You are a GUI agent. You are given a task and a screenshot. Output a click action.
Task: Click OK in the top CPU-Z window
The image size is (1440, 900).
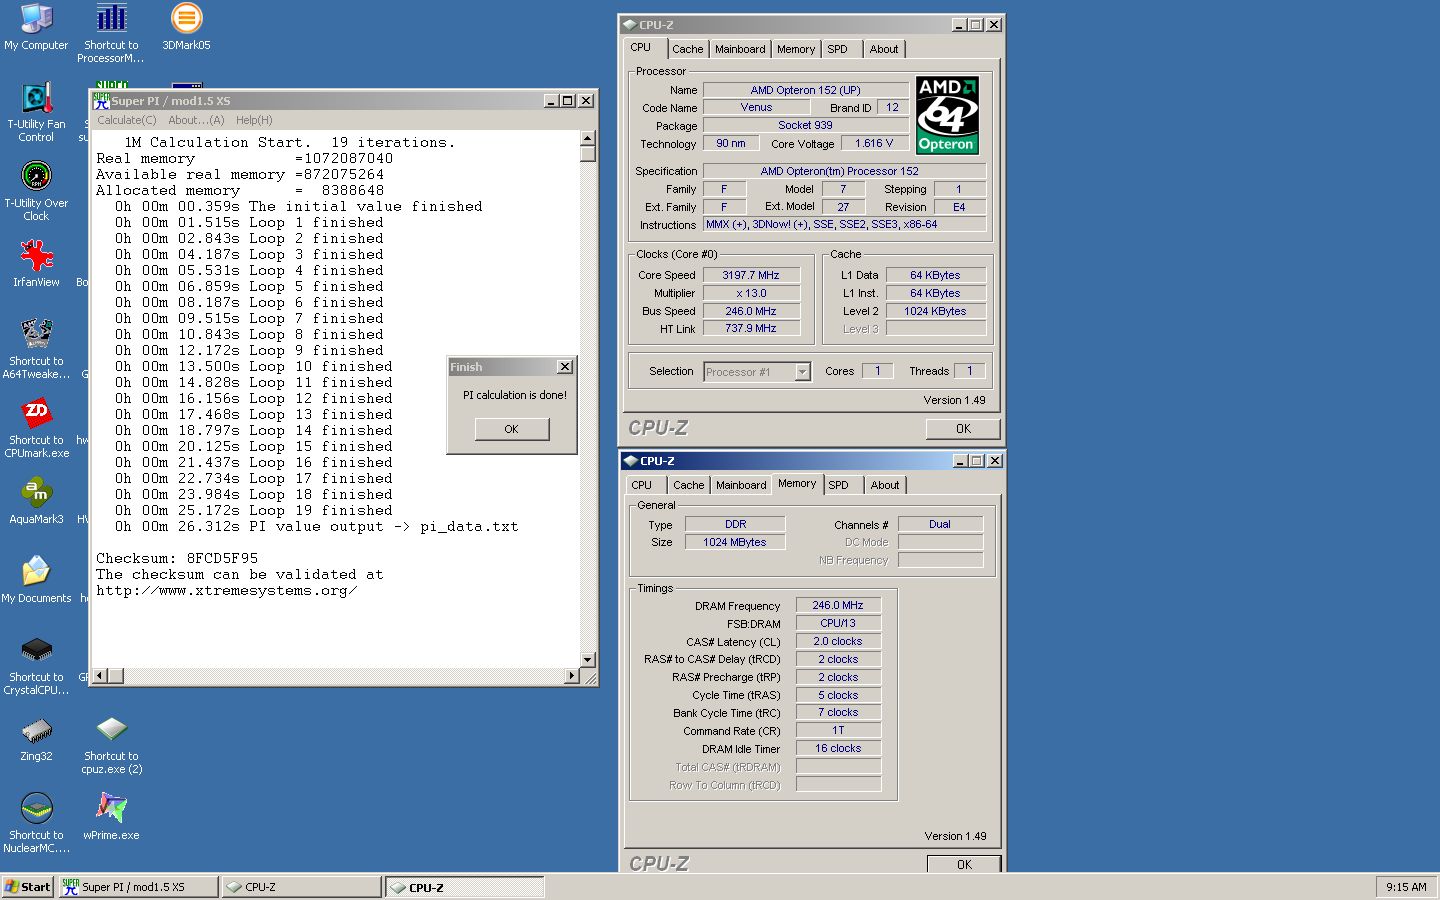pos(963,429)
